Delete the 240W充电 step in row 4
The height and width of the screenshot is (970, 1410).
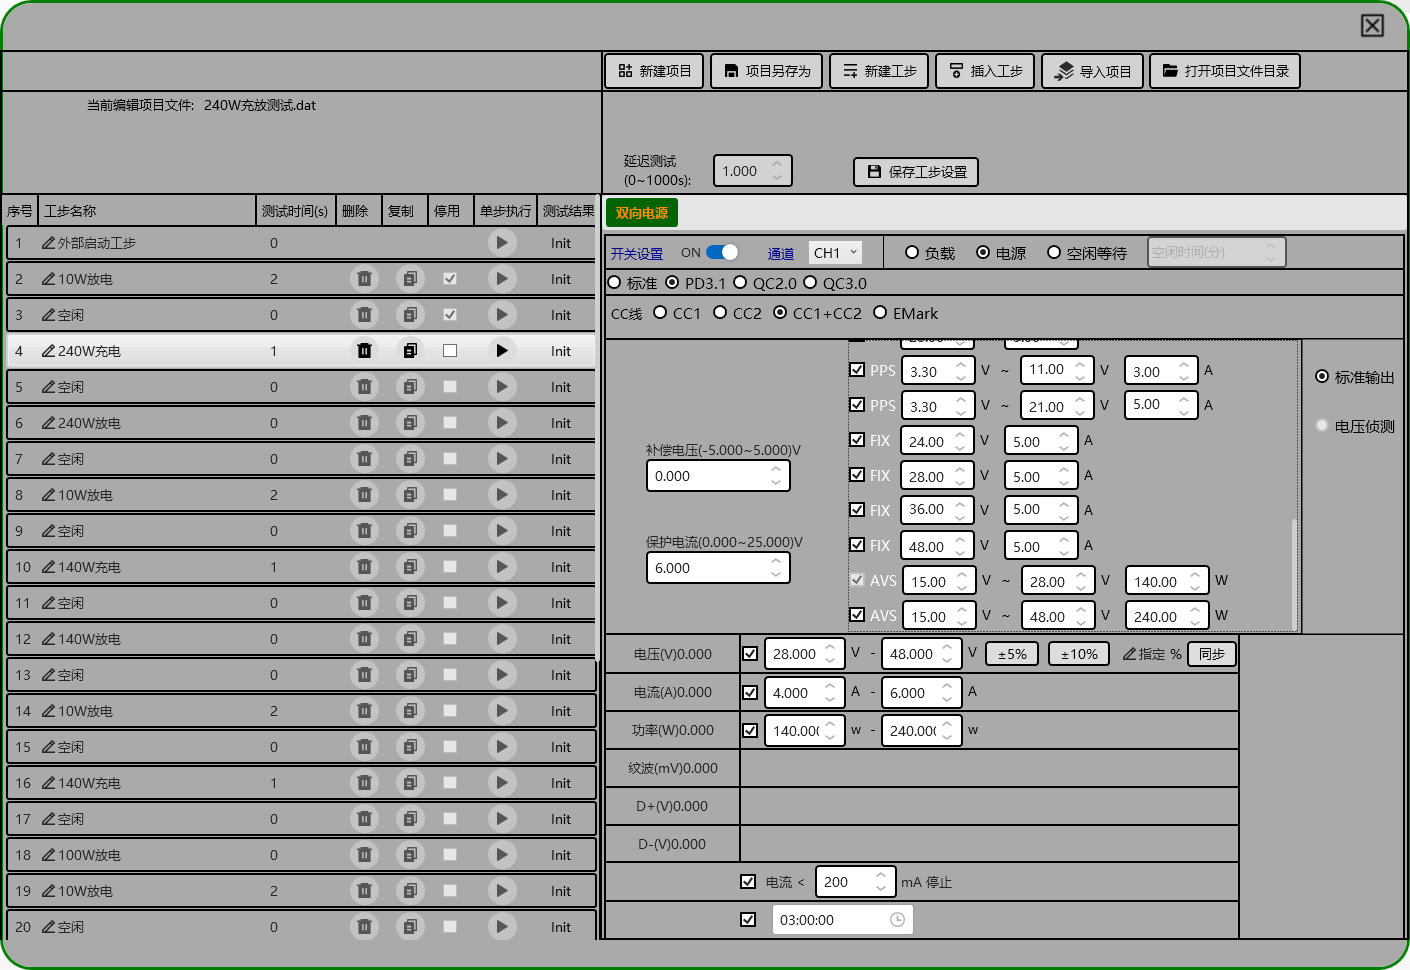point(364,351)
